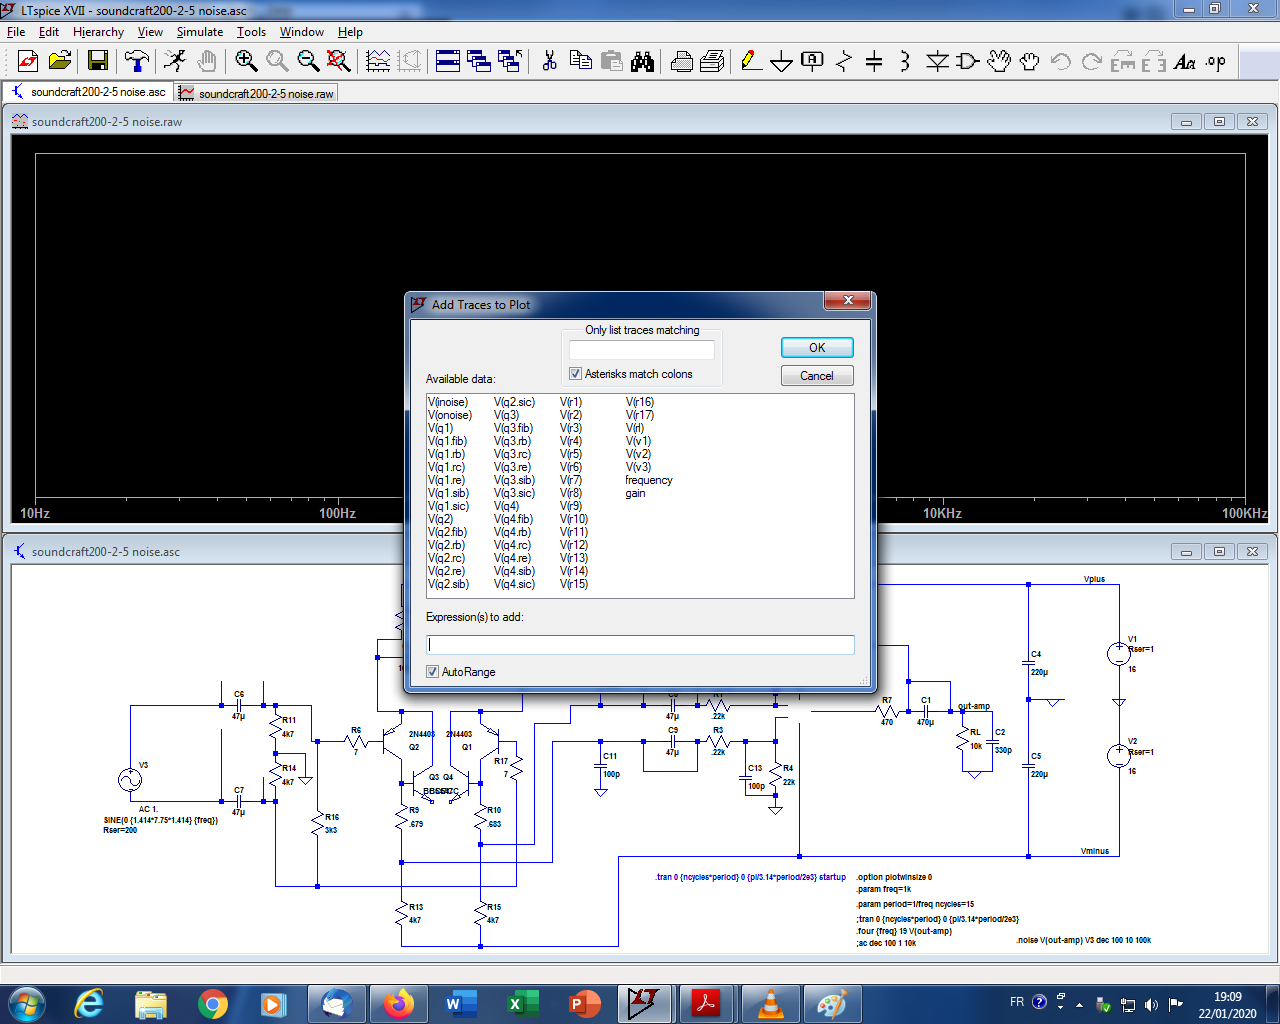
Task: Run the simulation with the running man icon
Action: point(175,62)
